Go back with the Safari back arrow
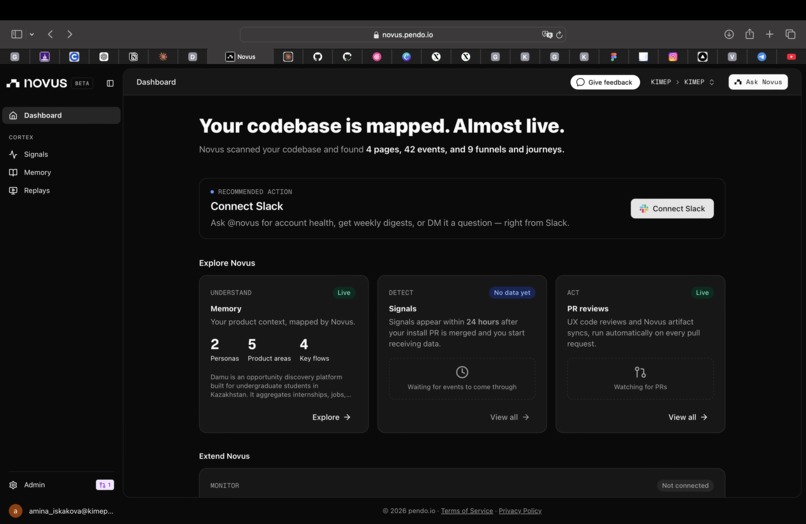 (x=50, y=34)
